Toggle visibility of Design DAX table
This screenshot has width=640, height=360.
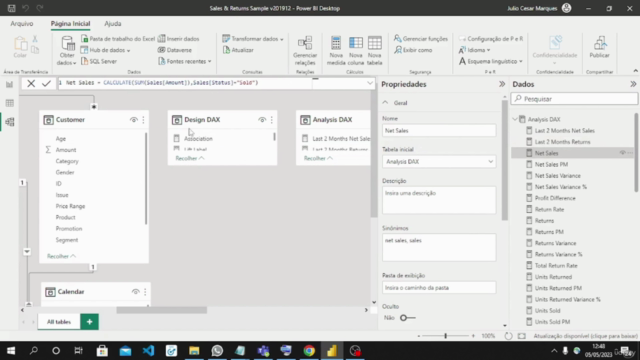[x=262, y=120]
